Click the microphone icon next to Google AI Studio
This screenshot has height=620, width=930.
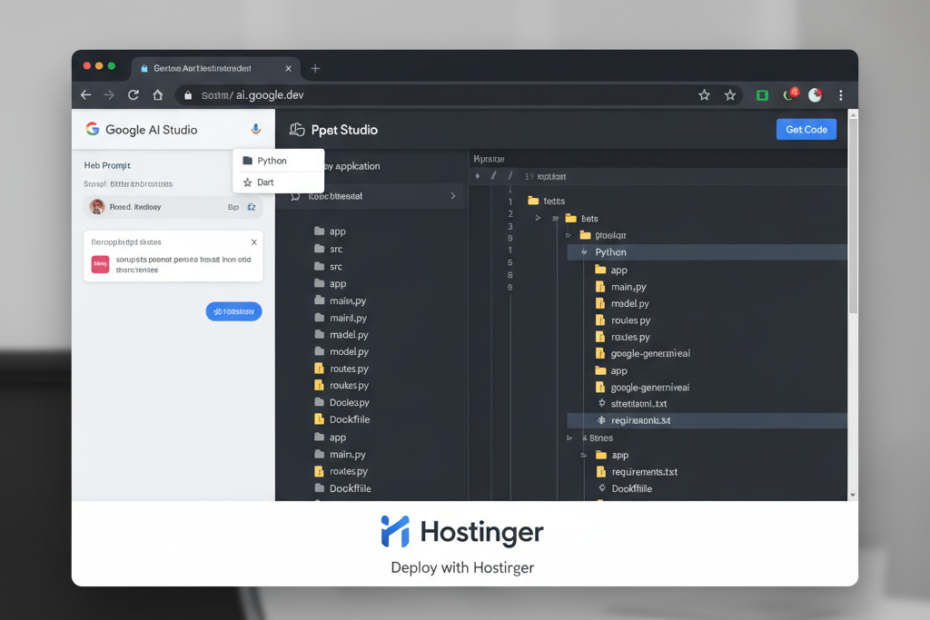[x=256, y=129]
